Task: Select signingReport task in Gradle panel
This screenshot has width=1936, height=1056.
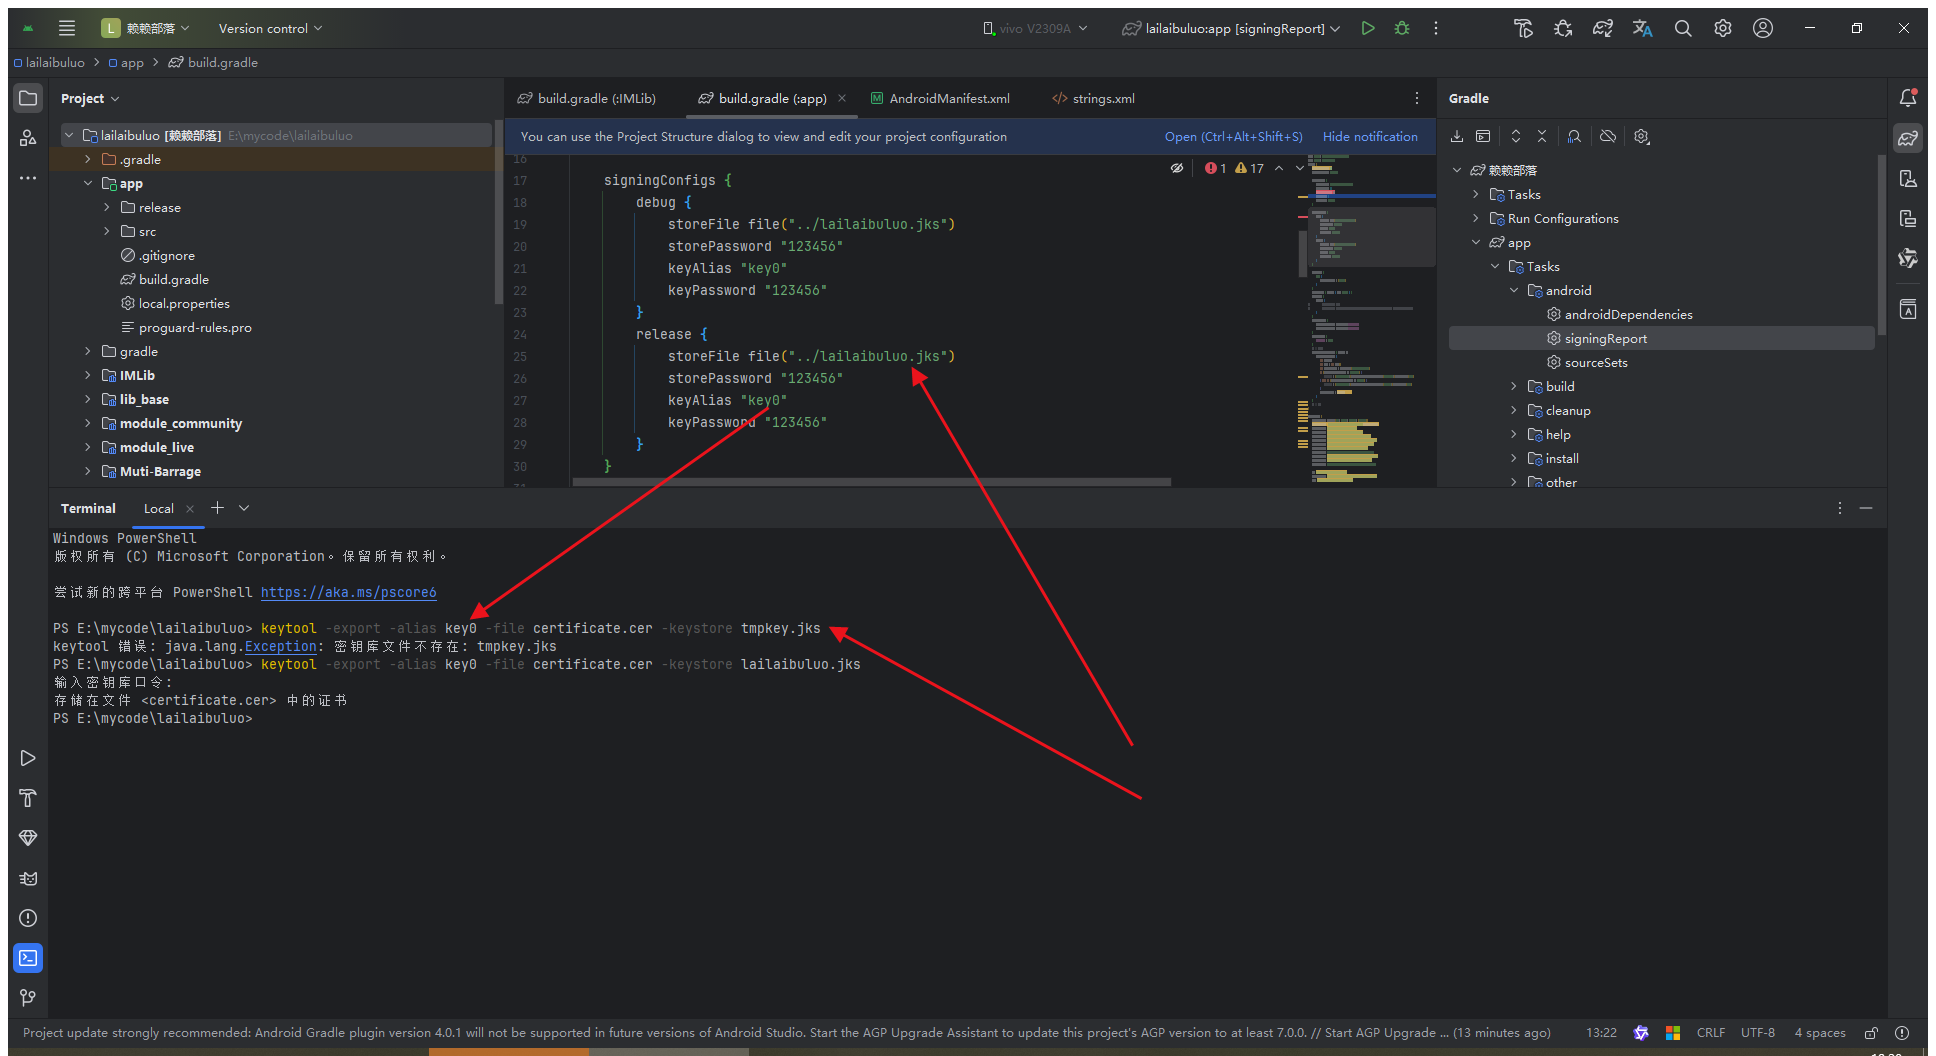Action: 1605,338
